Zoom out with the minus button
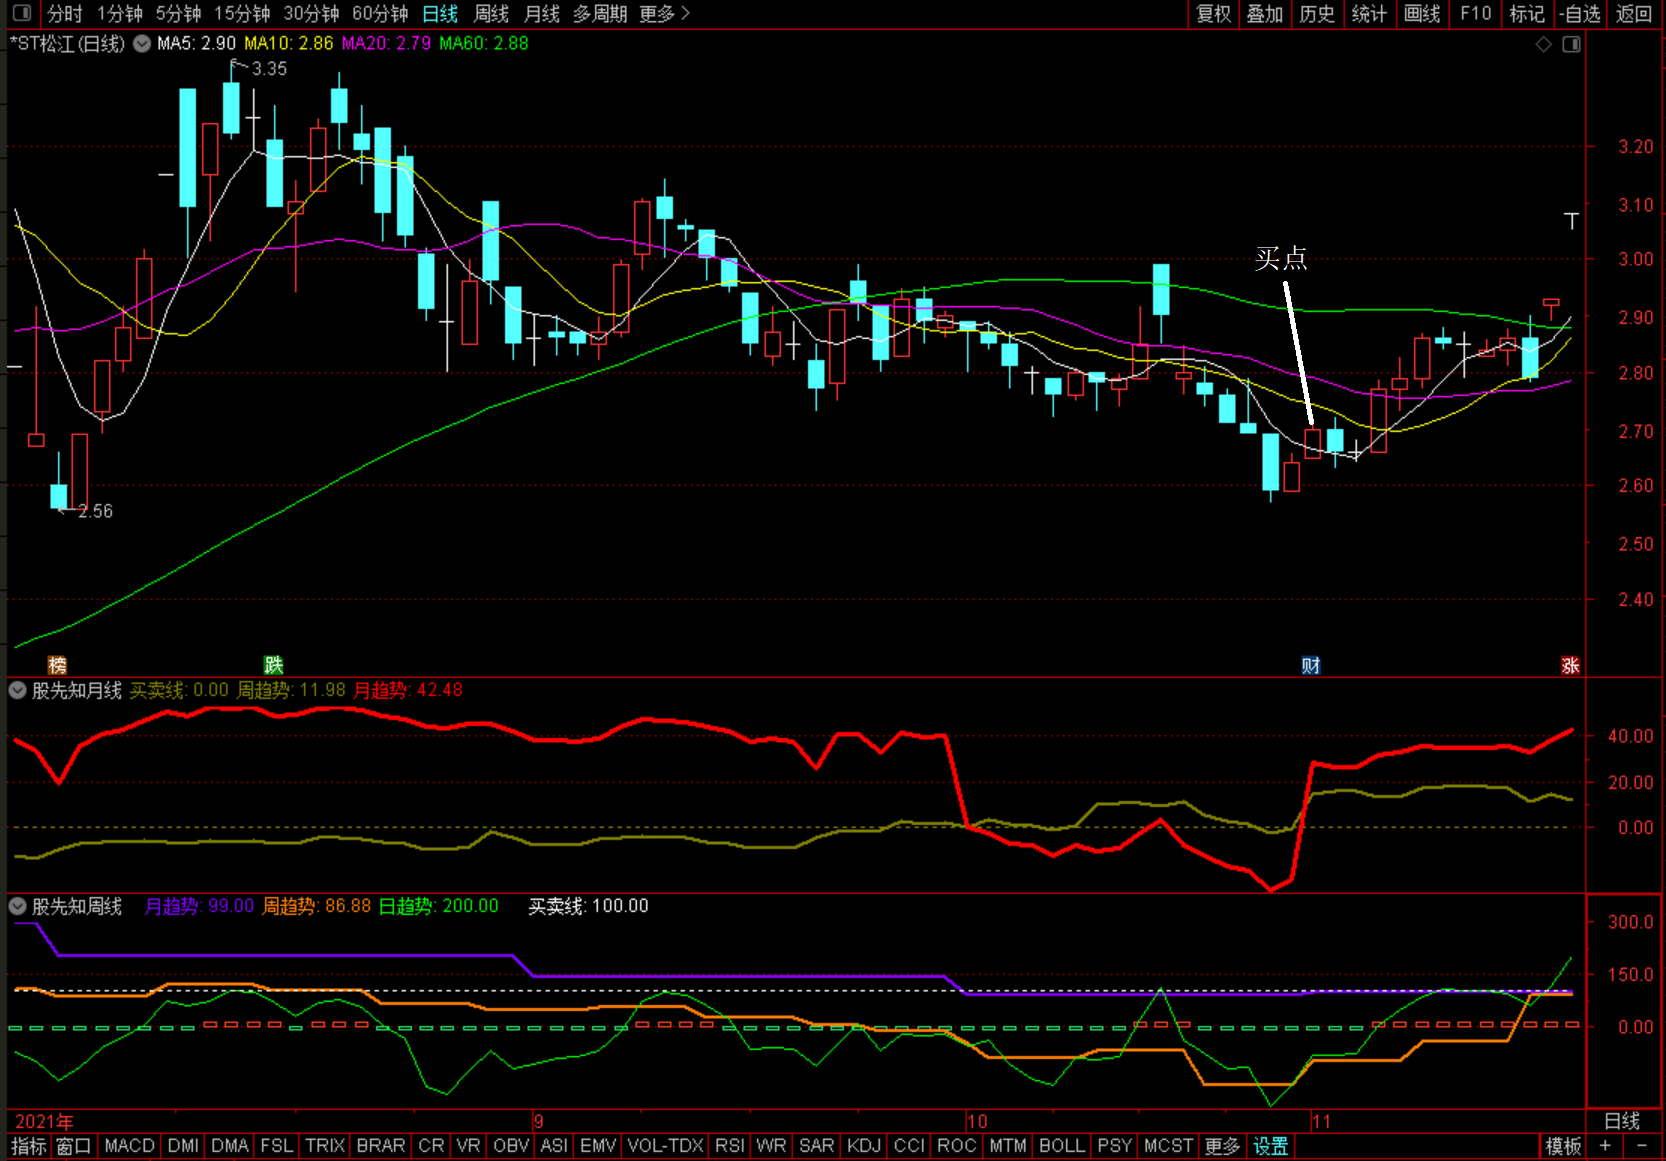The width and height of the screenshot is (1666, 1161). (x=1641, y=1146)
